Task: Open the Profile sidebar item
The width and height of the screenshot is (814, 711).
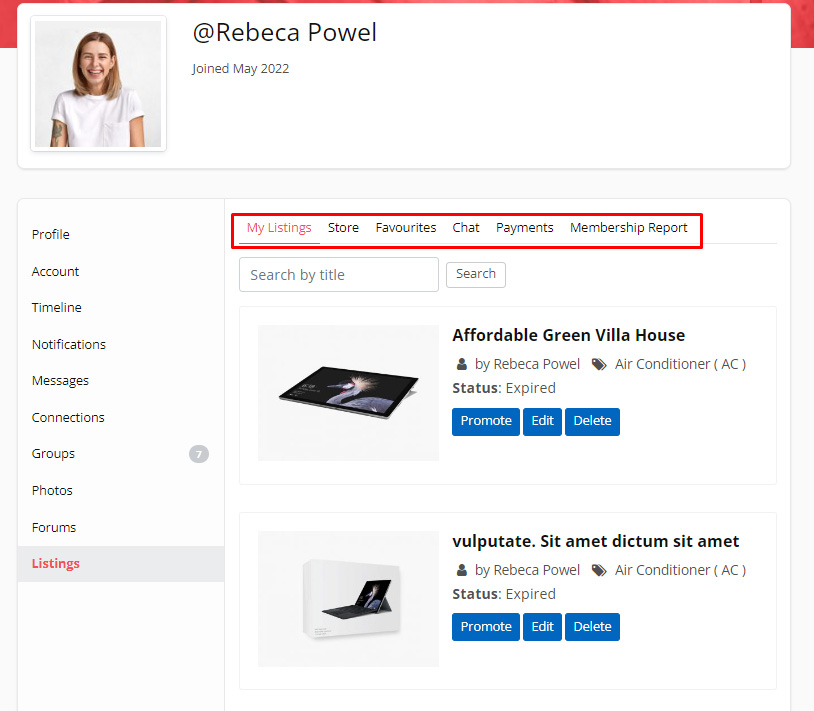Action: point(50,235)
